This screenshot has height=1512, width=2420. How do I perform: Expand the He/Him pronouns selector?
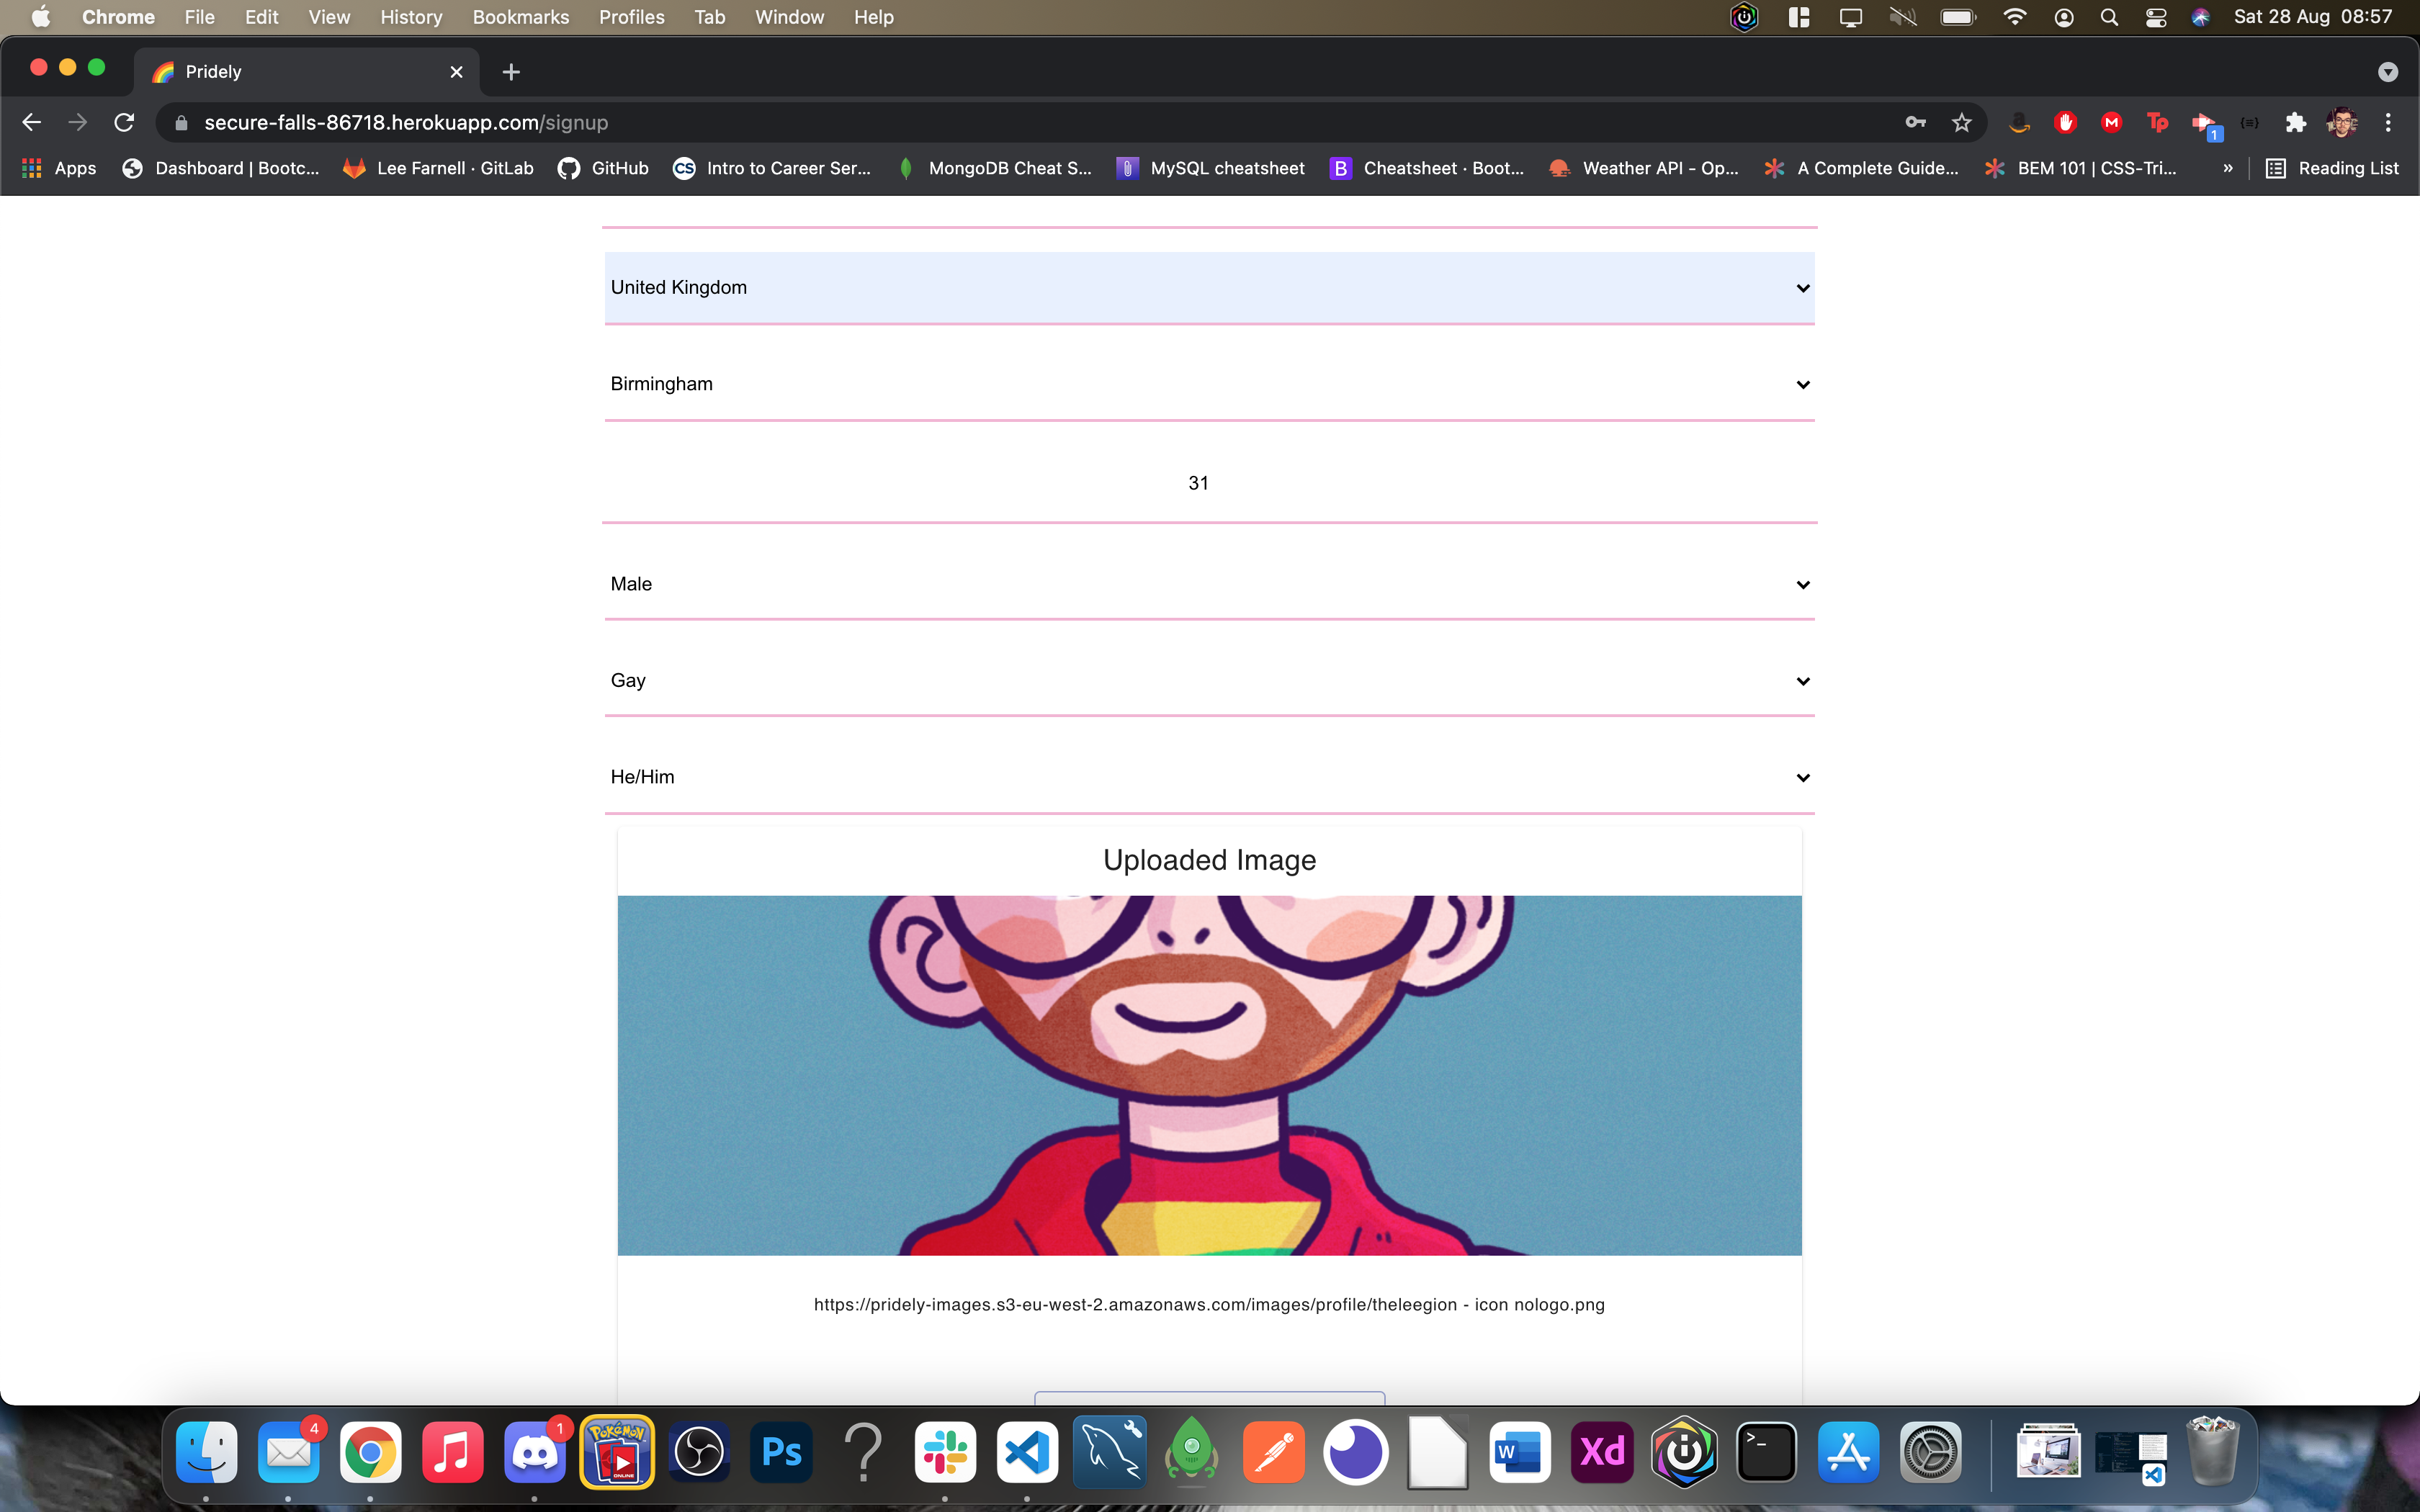tap(1800, 777)
